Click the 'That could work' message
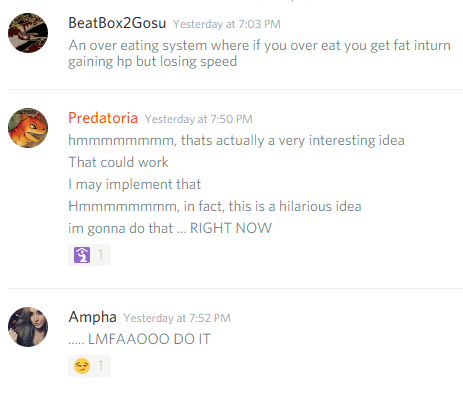463x397 pixels. tap(118, 162)
